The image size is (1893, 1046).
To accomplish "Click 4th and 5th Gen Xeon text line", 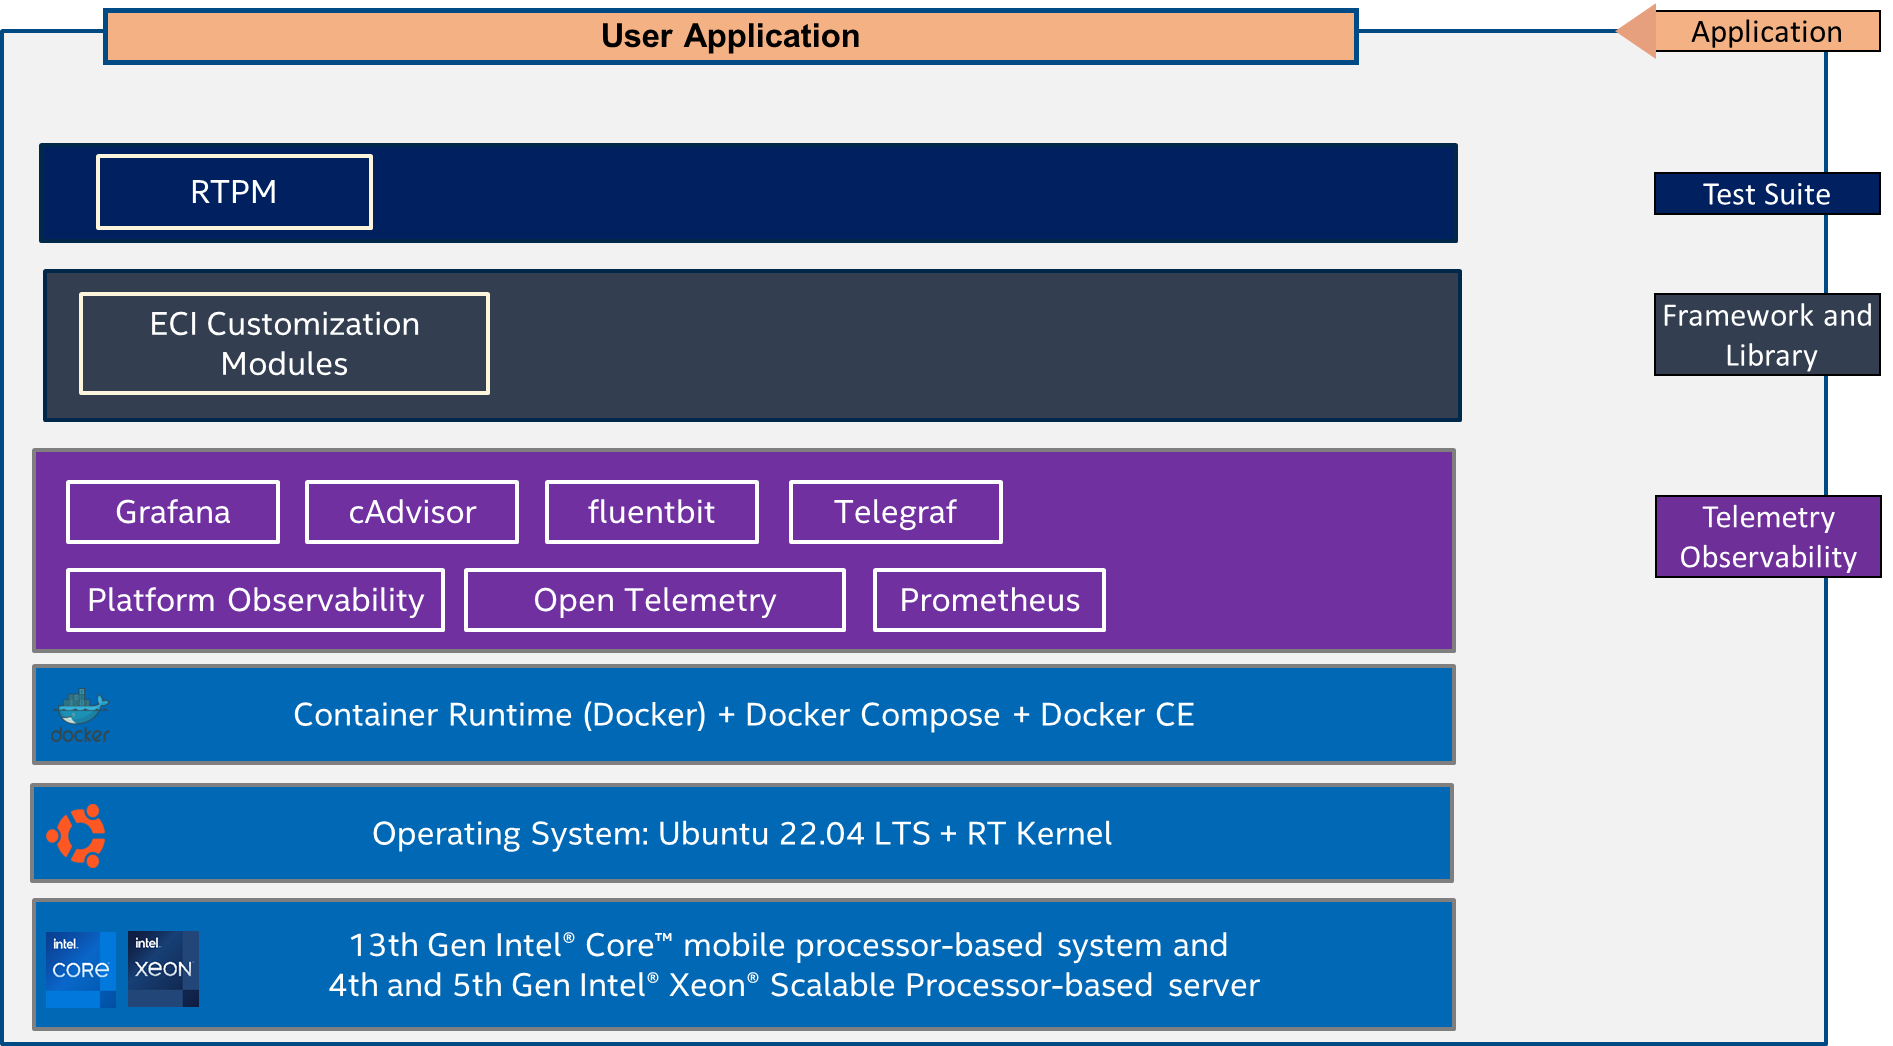I will pos(794,985).
